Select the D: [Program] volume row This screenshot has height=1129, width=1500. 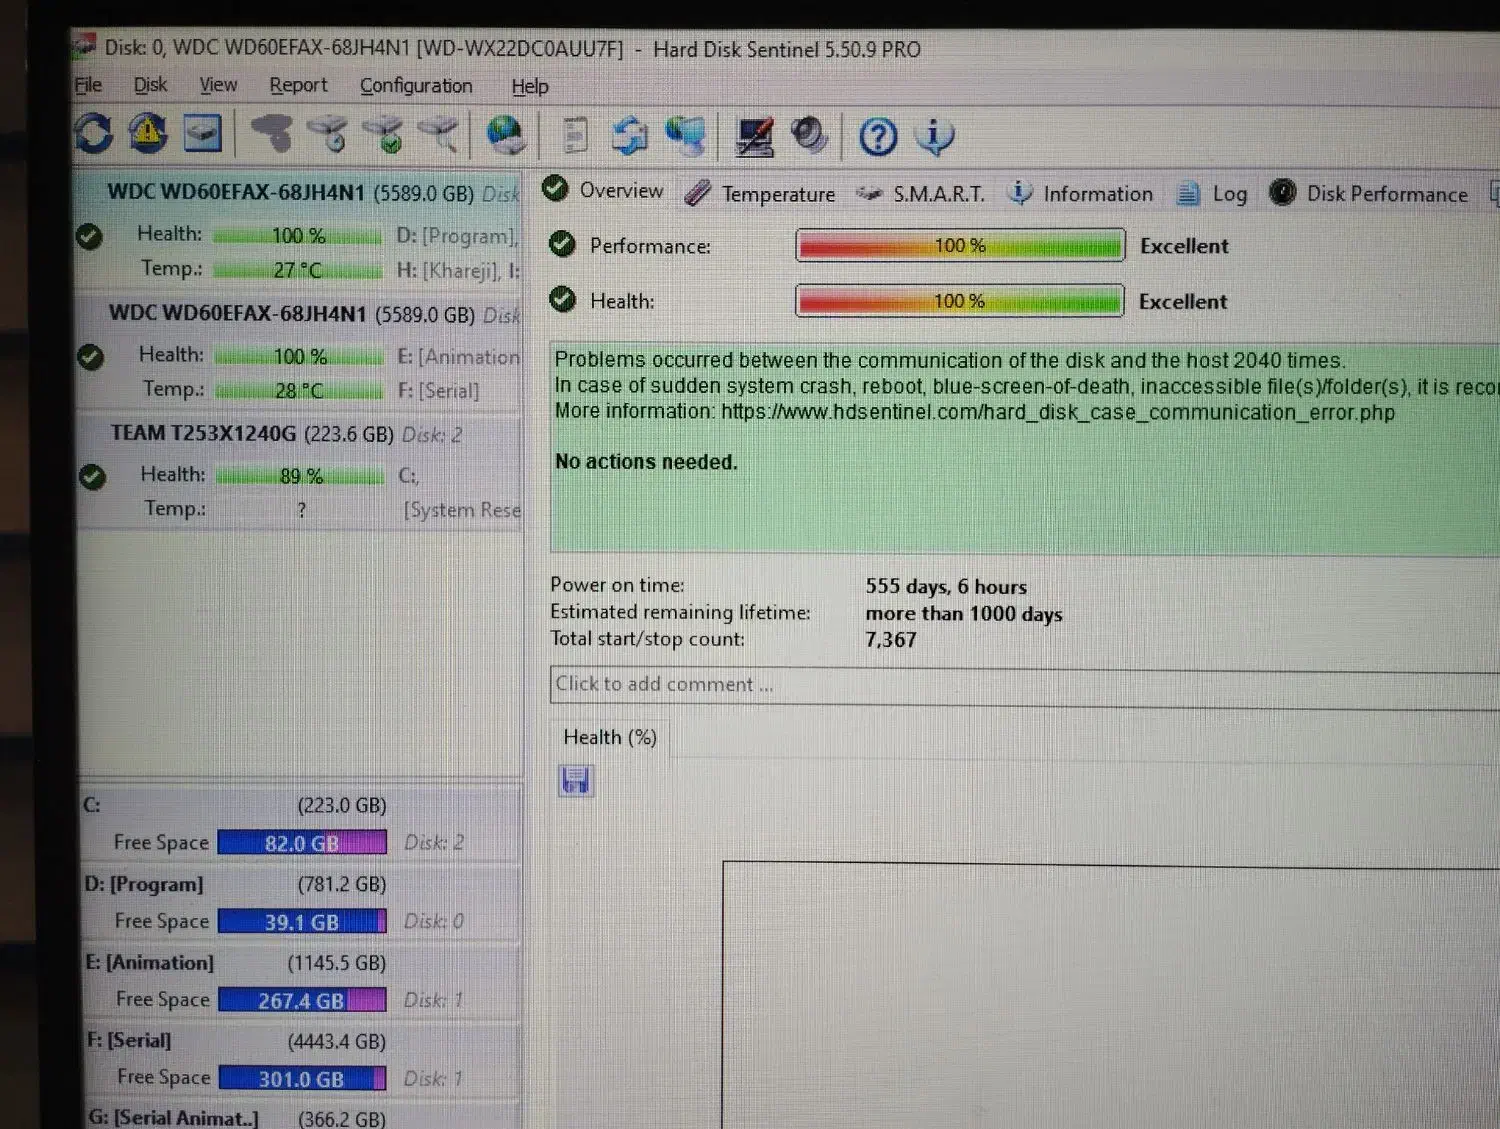(x=301, y=903)
